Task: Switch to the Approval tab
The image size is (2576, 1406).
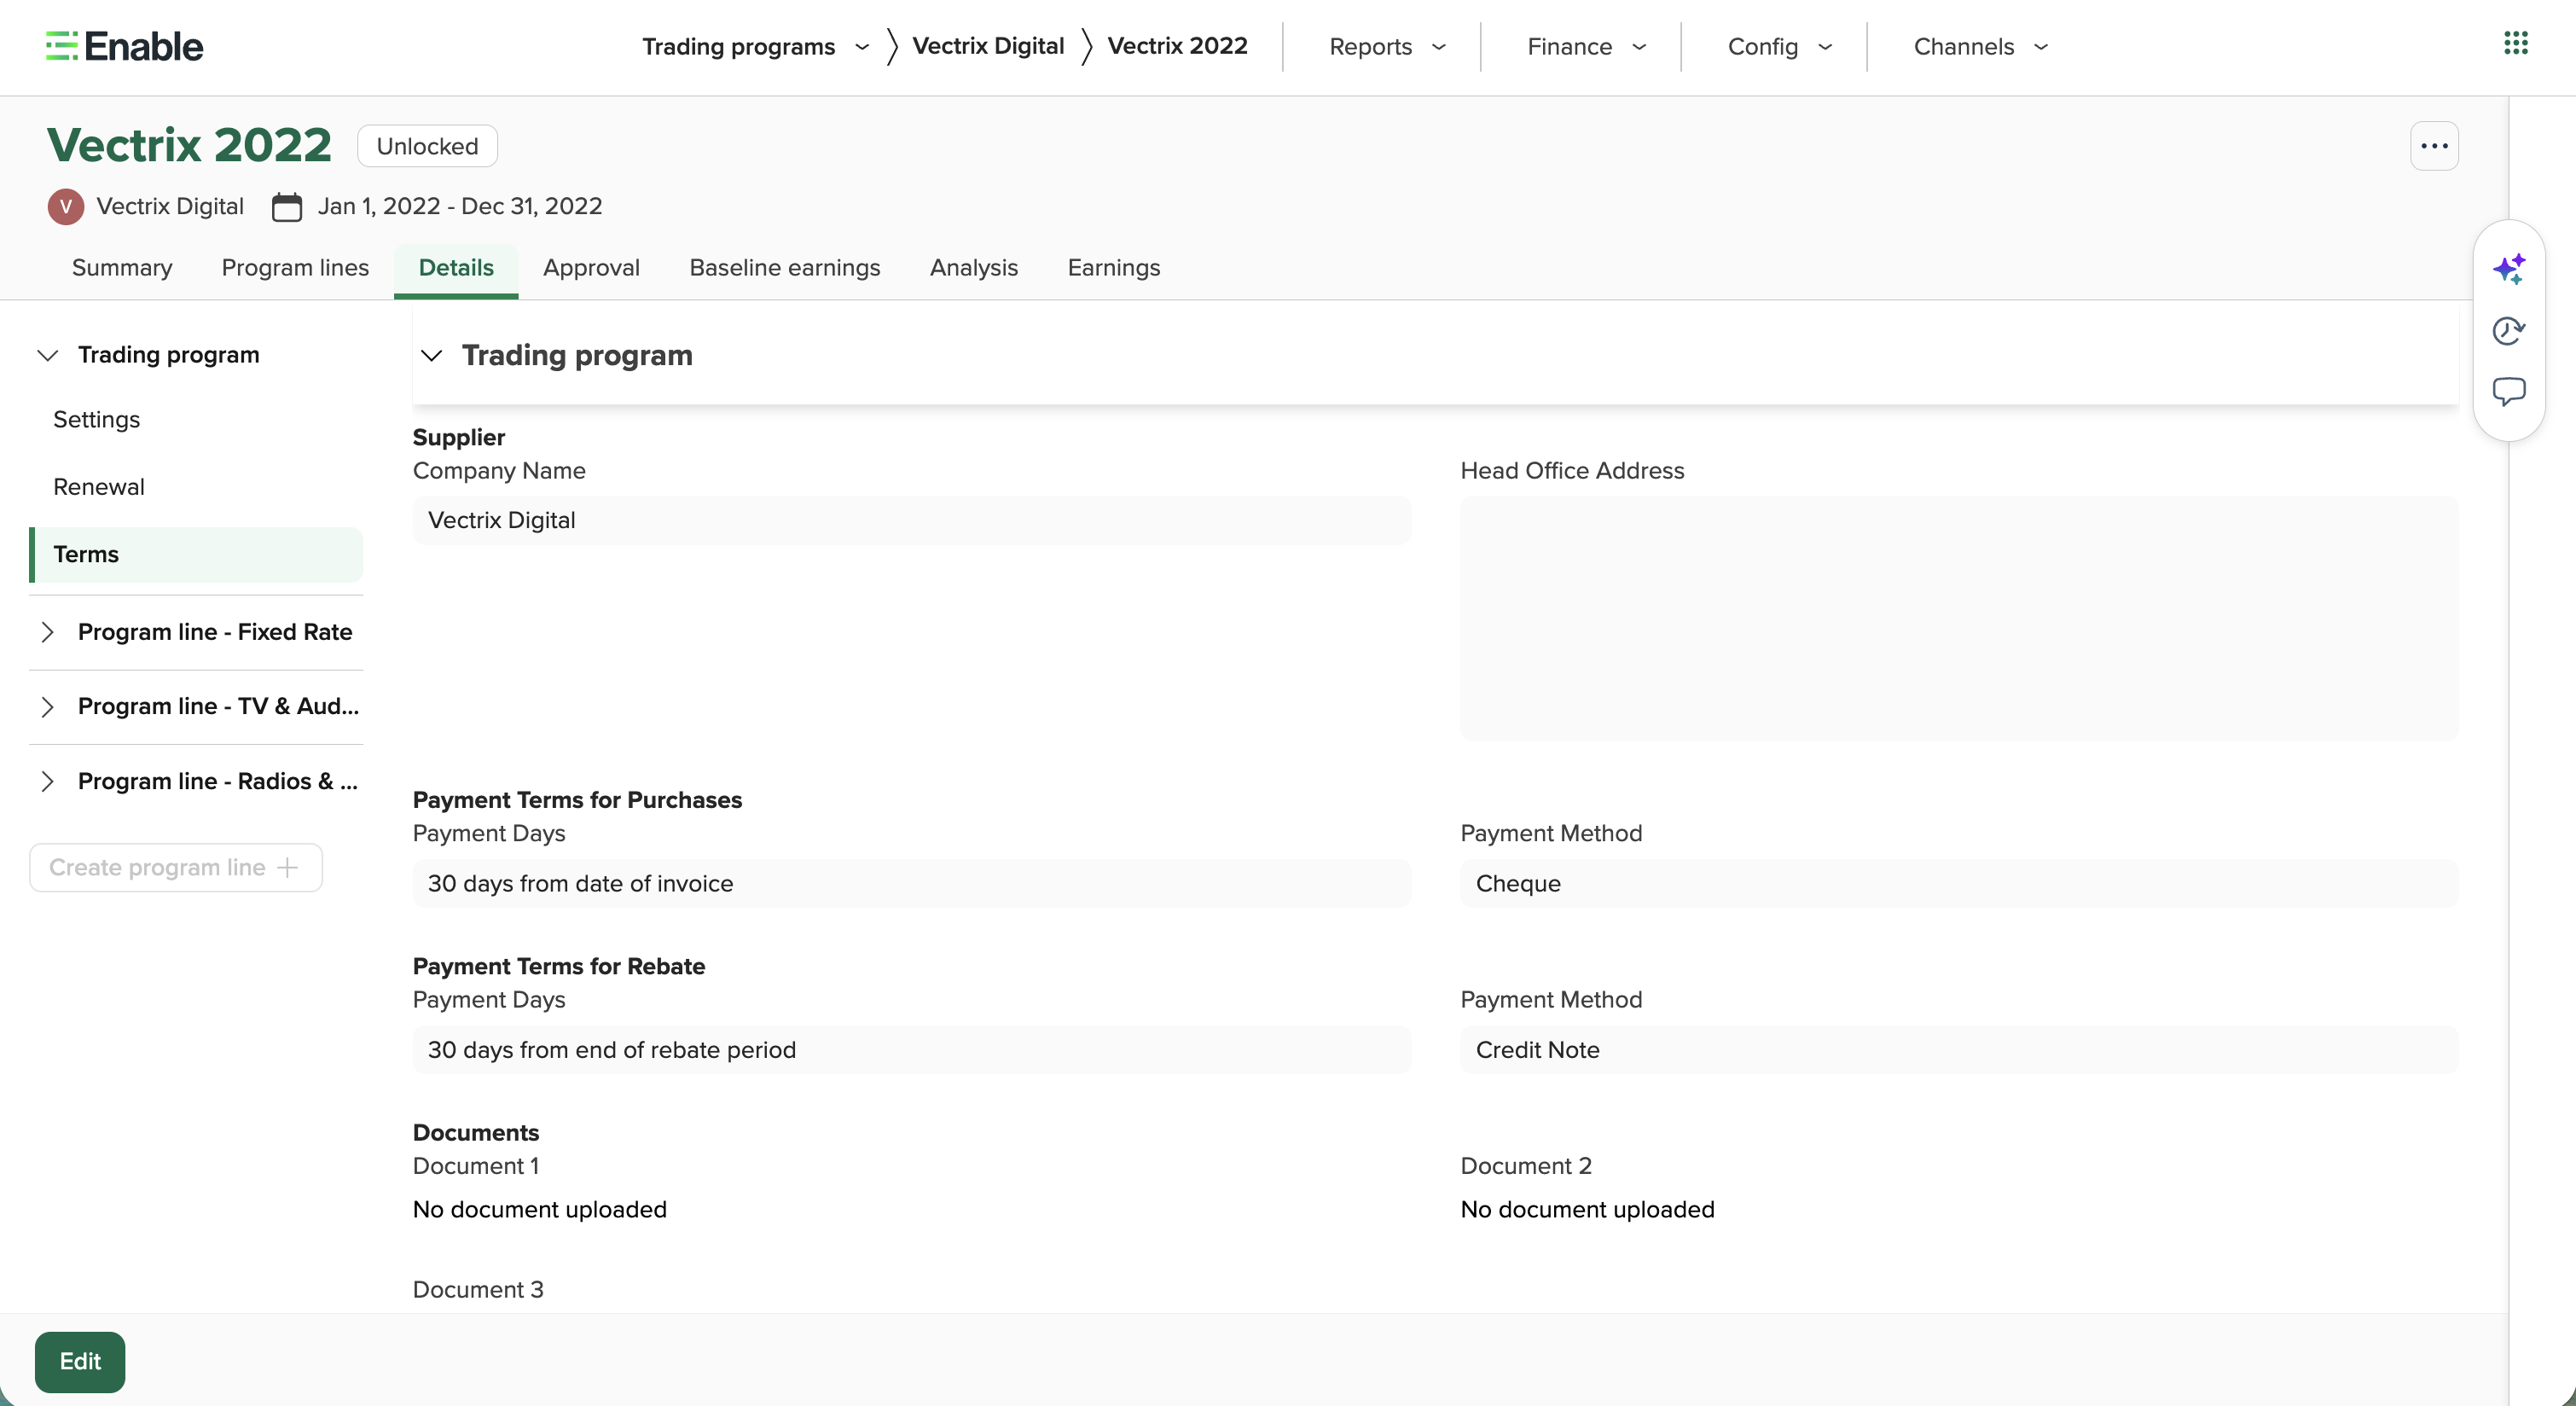Action: [591, 268]
